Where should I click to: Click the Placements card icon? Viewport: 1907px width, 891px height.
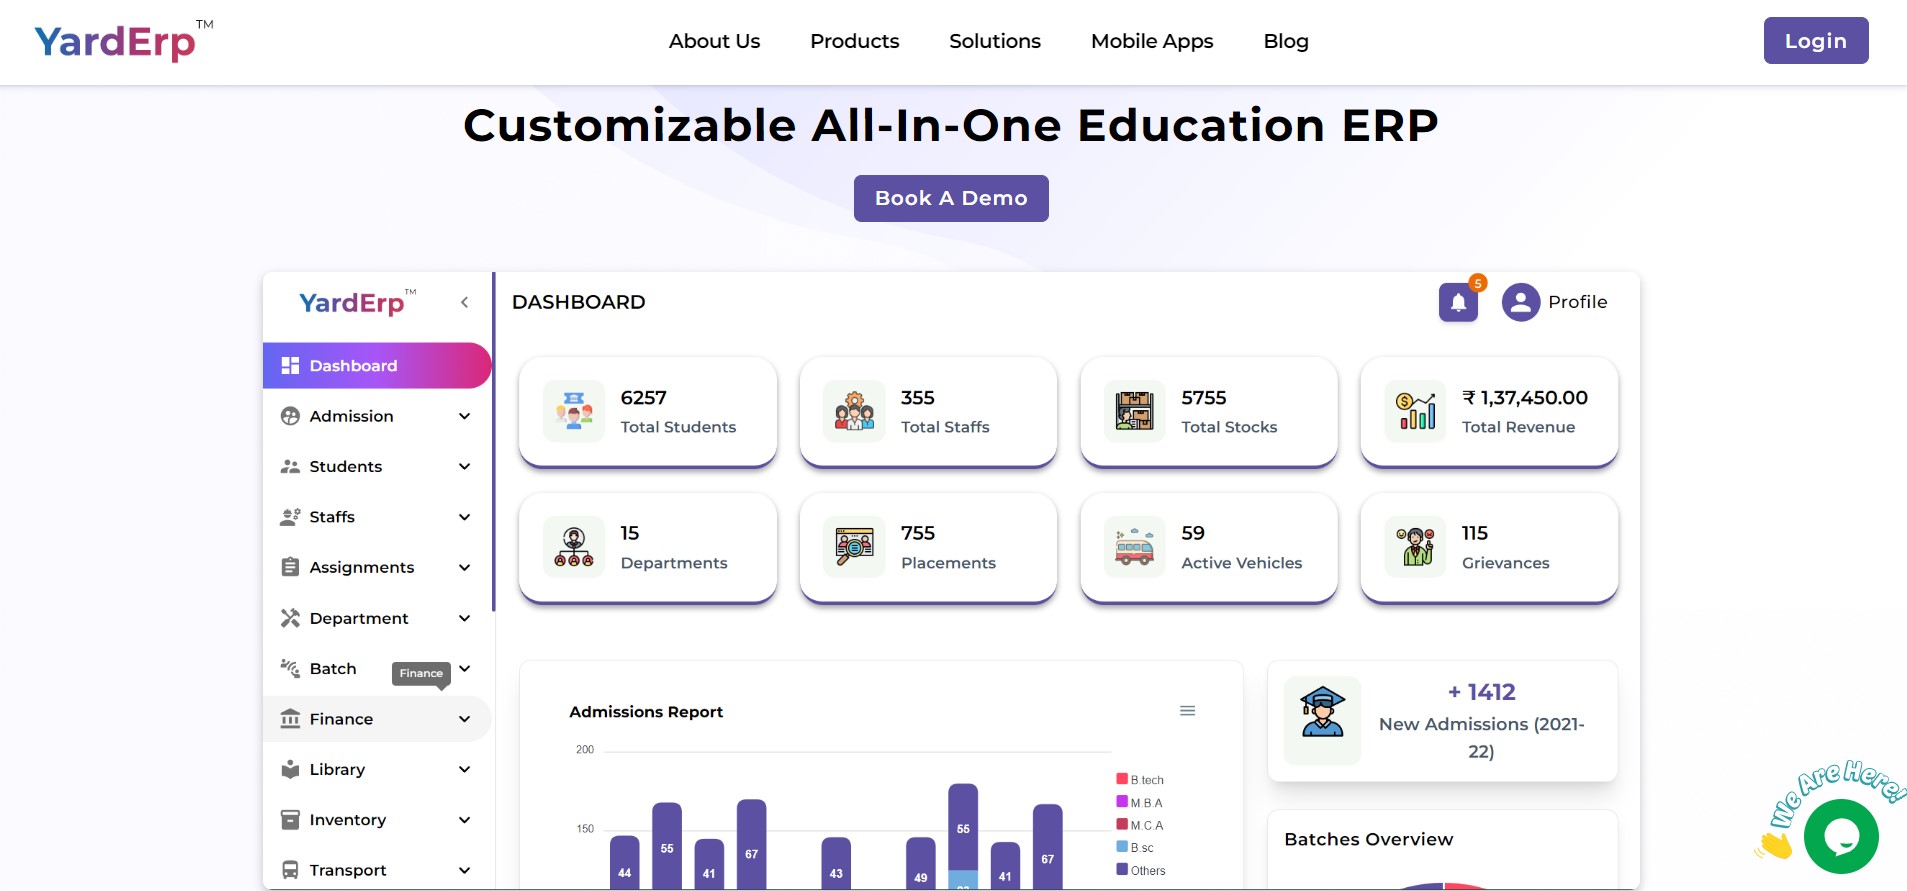(x=854, y=547)
